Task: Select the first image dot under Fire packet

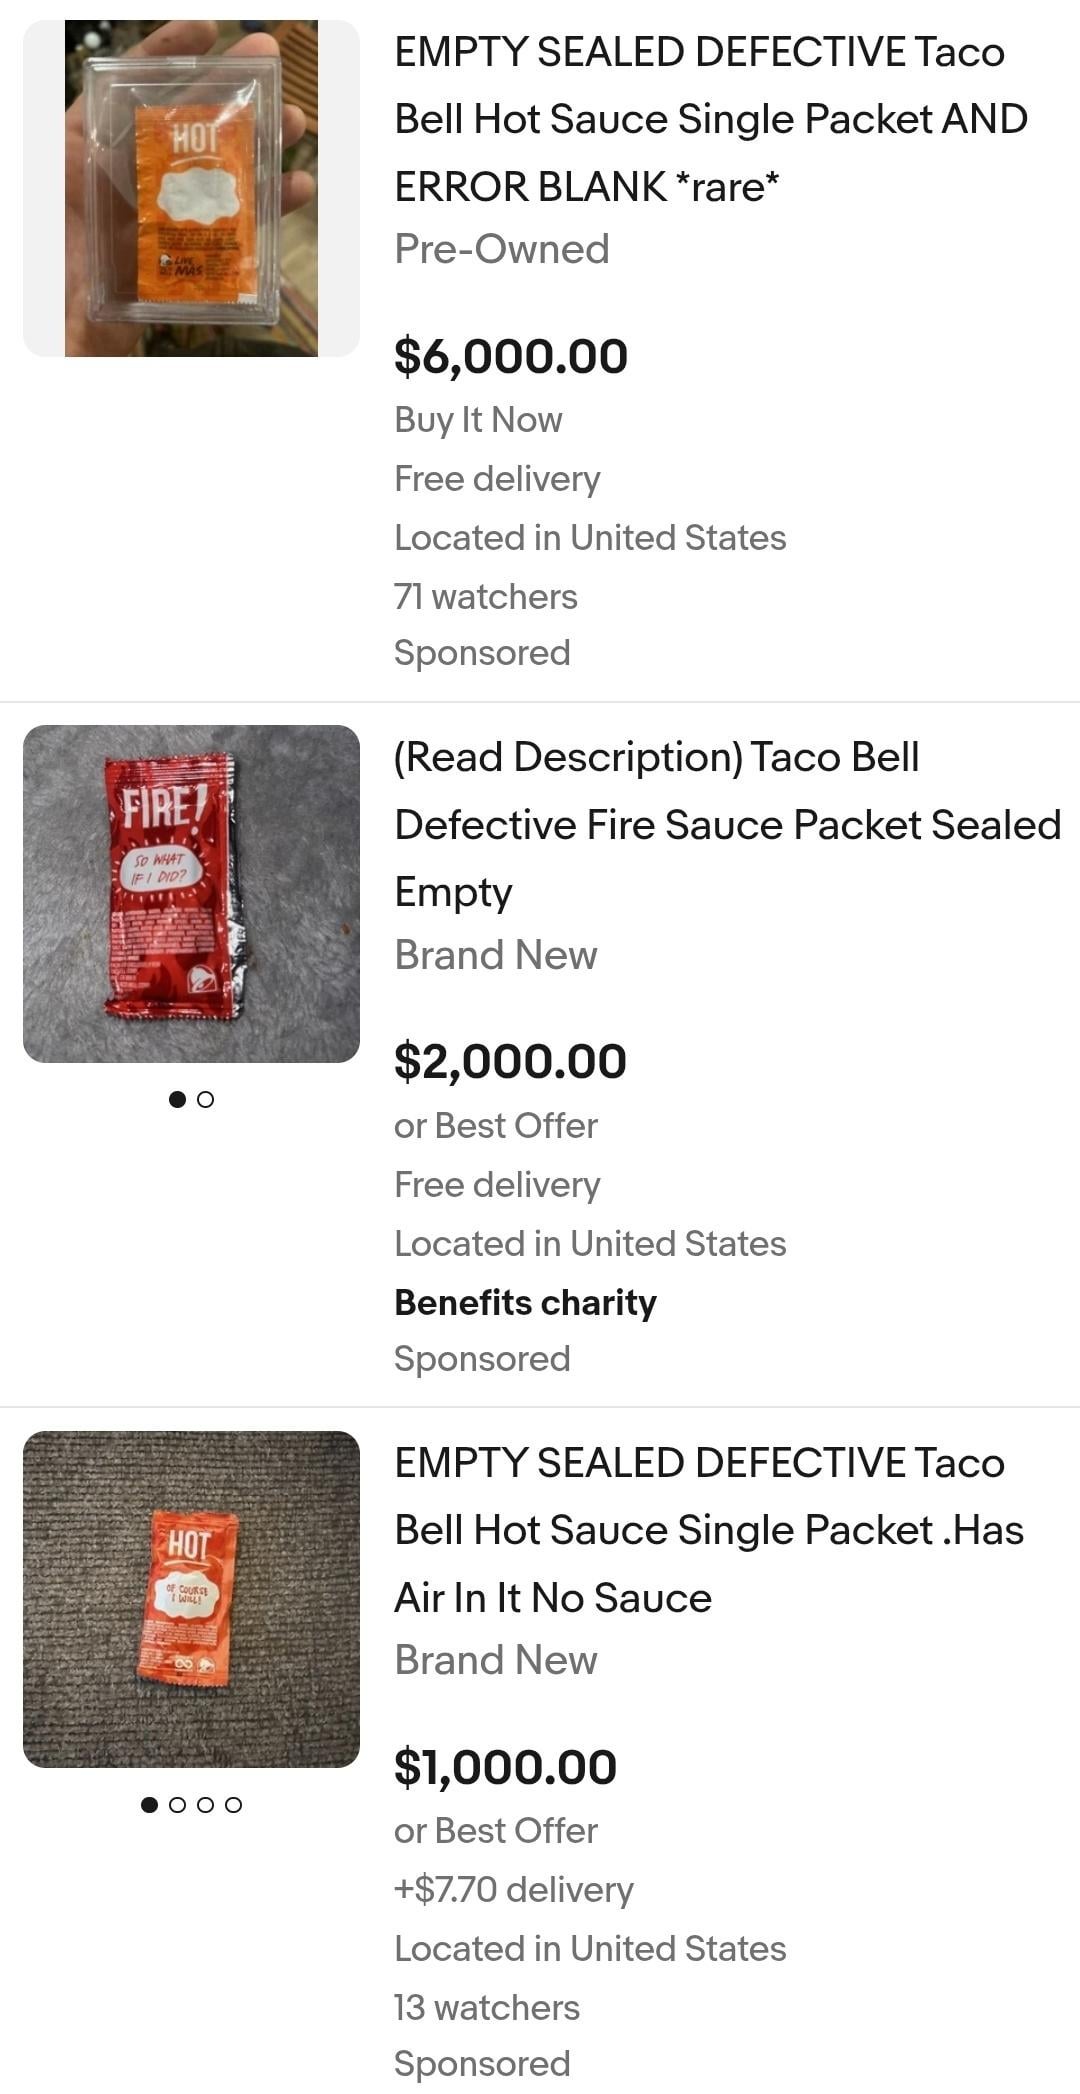Action: pos(178,1100)
